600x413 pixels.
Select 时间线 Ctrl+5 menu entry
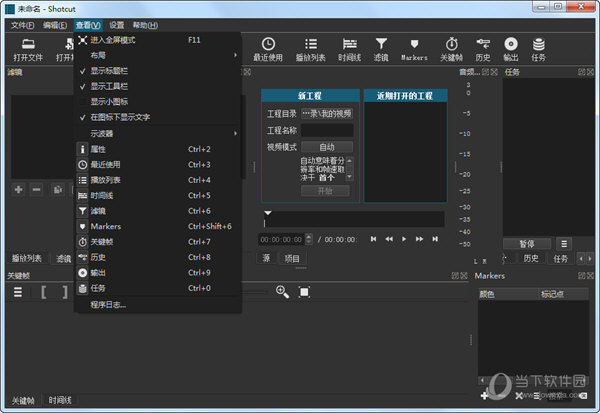[x=157, y=196]
